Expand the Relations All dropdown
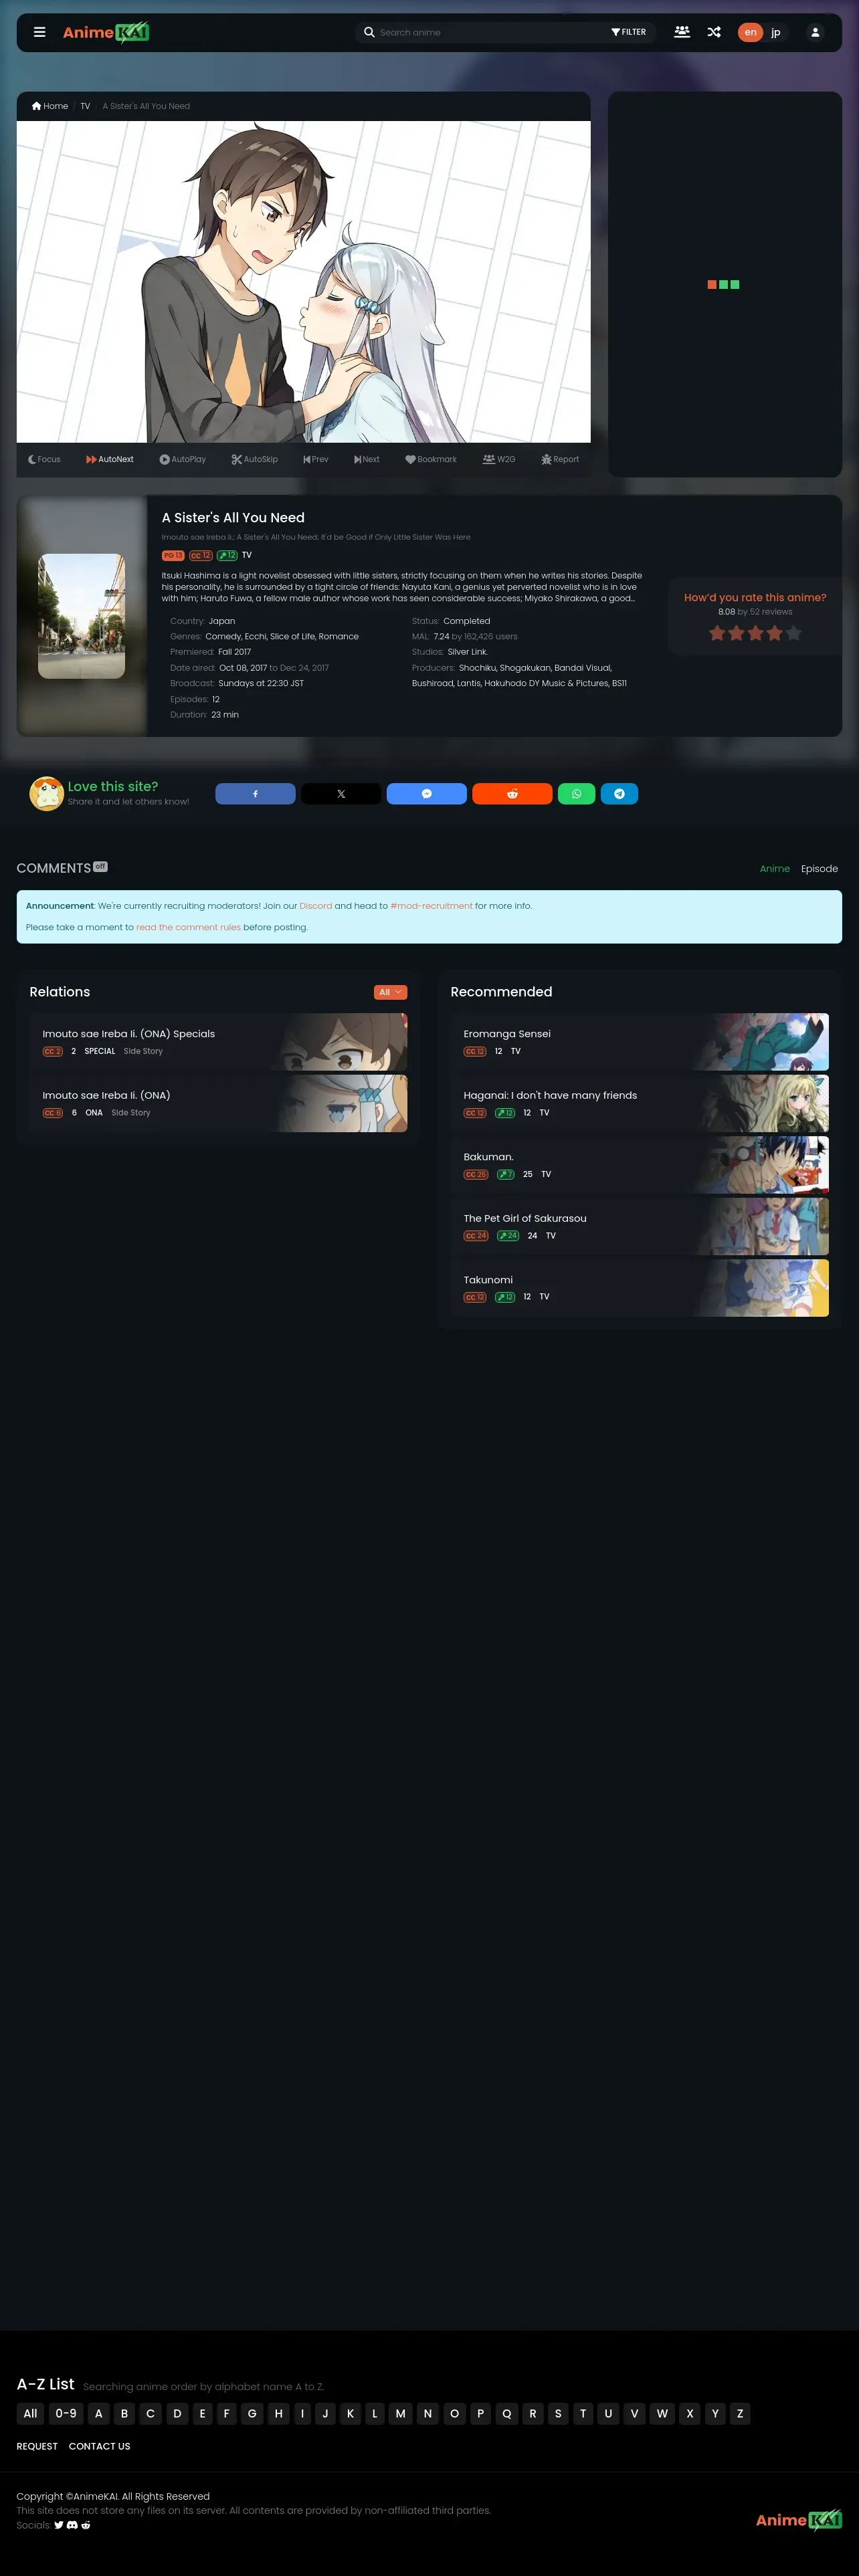This screenshot has width=859, height=2576. pyautogui.click(x=390, y=992)
